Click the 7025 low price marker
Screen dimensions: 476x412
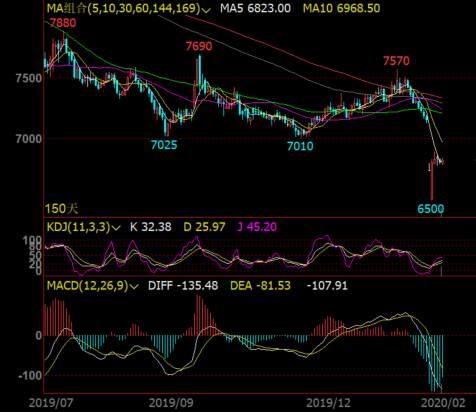click(x=164, y=145)
